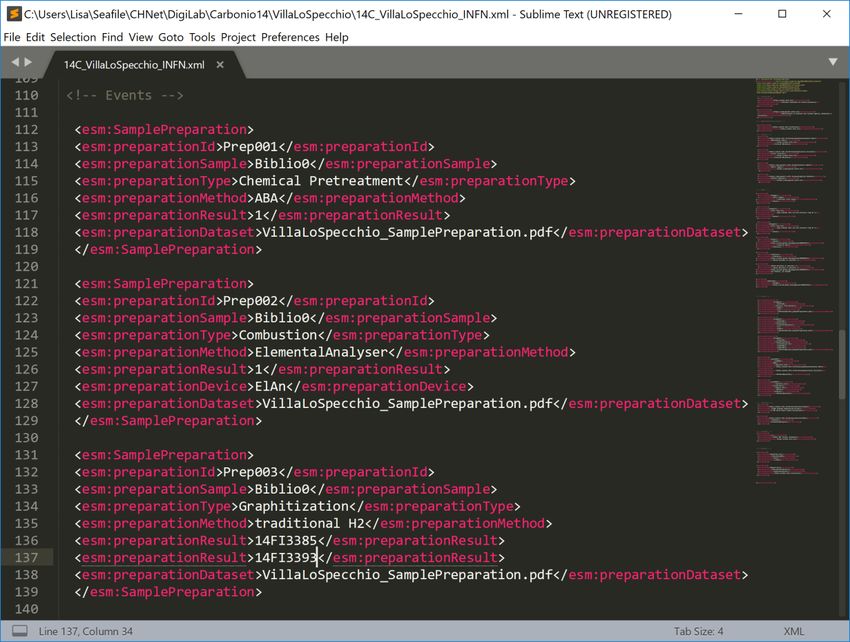Image resolution: width=850 pixels, height=642 pixels.
Task: Click the Sublime Text app icon in title bar
Action: [x=14, y=14]
